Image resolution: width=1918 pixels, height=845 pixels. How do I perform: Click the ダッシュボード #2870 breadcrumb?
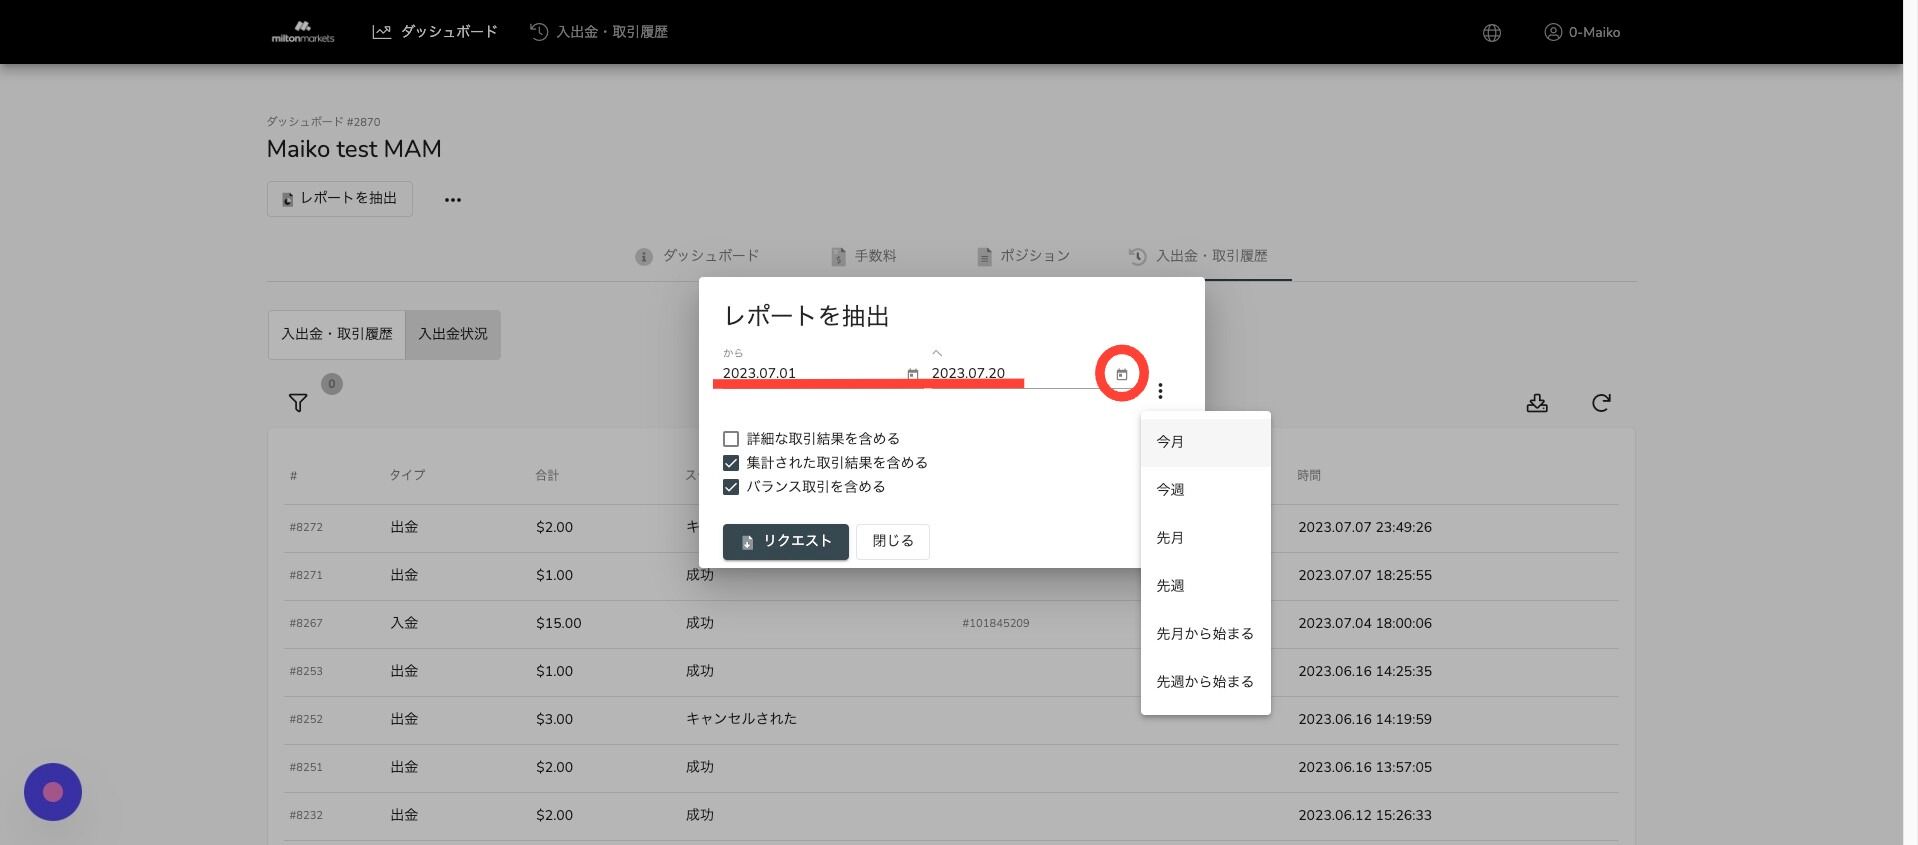coord(323,122)
